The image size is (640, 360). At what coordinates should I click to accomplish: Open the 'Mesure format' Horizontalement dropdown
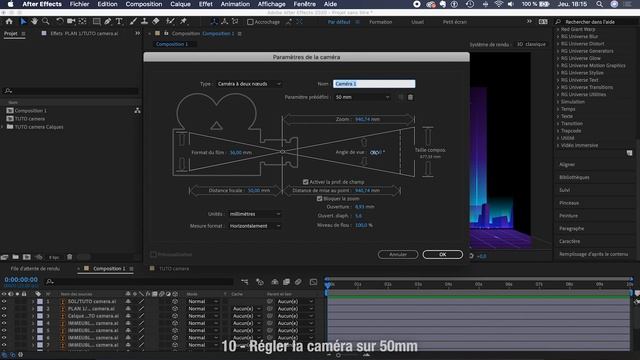(255, 226)
